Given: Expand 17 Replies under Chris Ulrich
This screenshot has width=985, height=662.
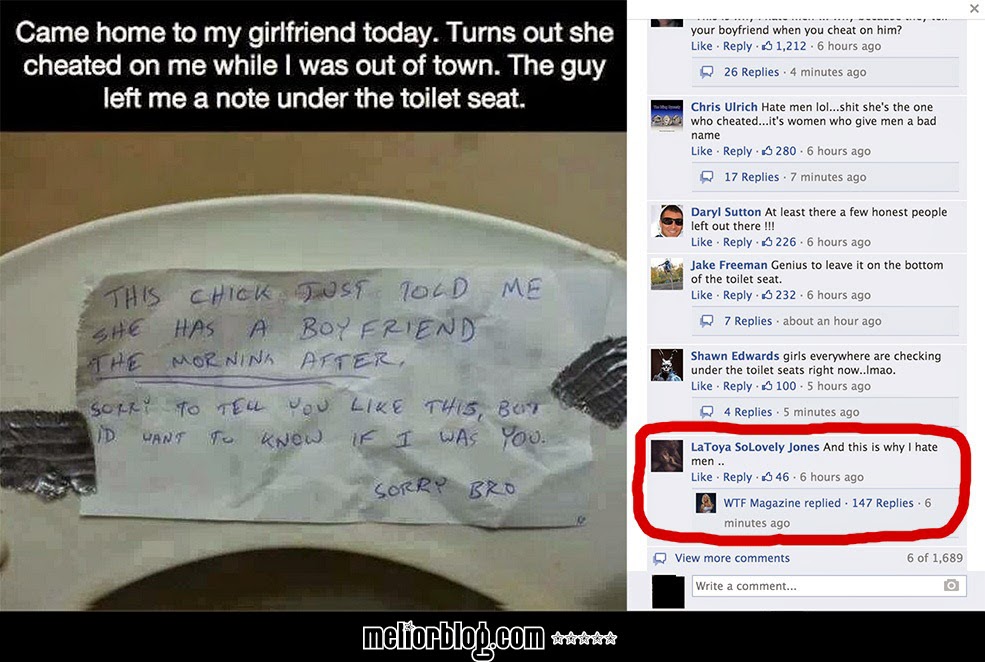Looking at the screenshot, I should click(x=751, y=177).
